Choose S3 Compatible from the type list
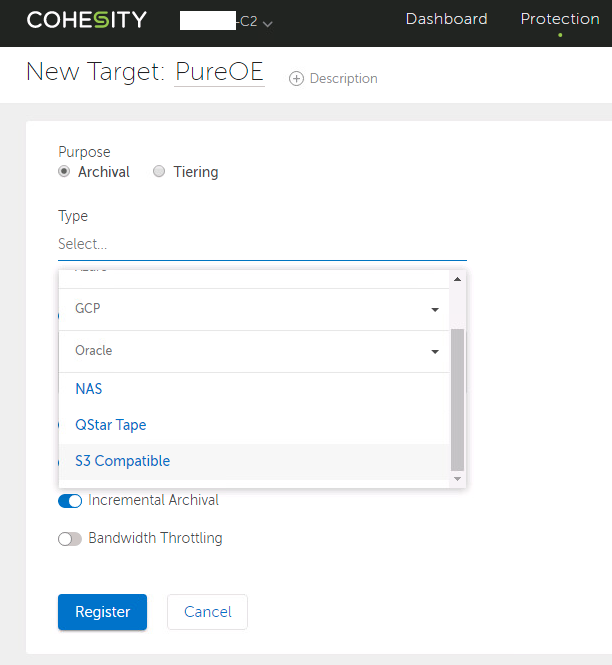The image size is (612, 665). [x=254, y=461]
